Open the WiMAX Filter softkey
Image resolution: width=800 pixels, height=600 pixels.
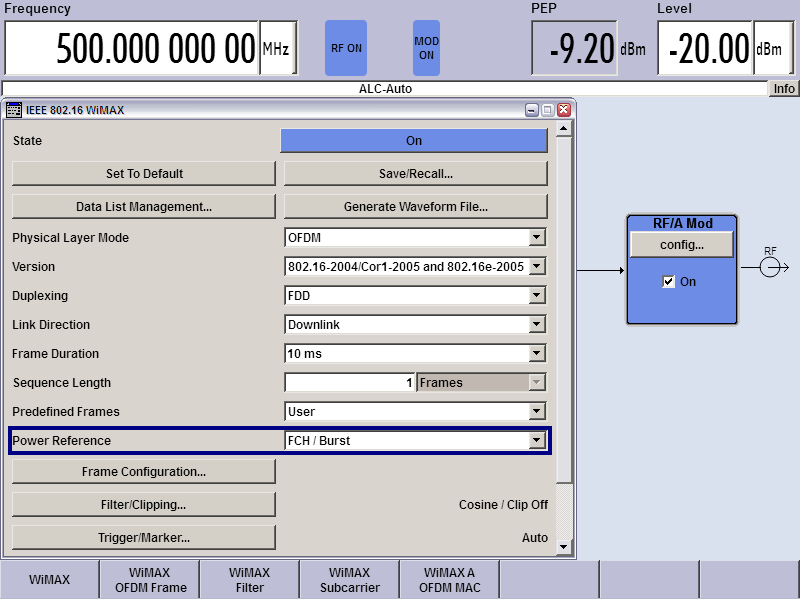point(249,580)
